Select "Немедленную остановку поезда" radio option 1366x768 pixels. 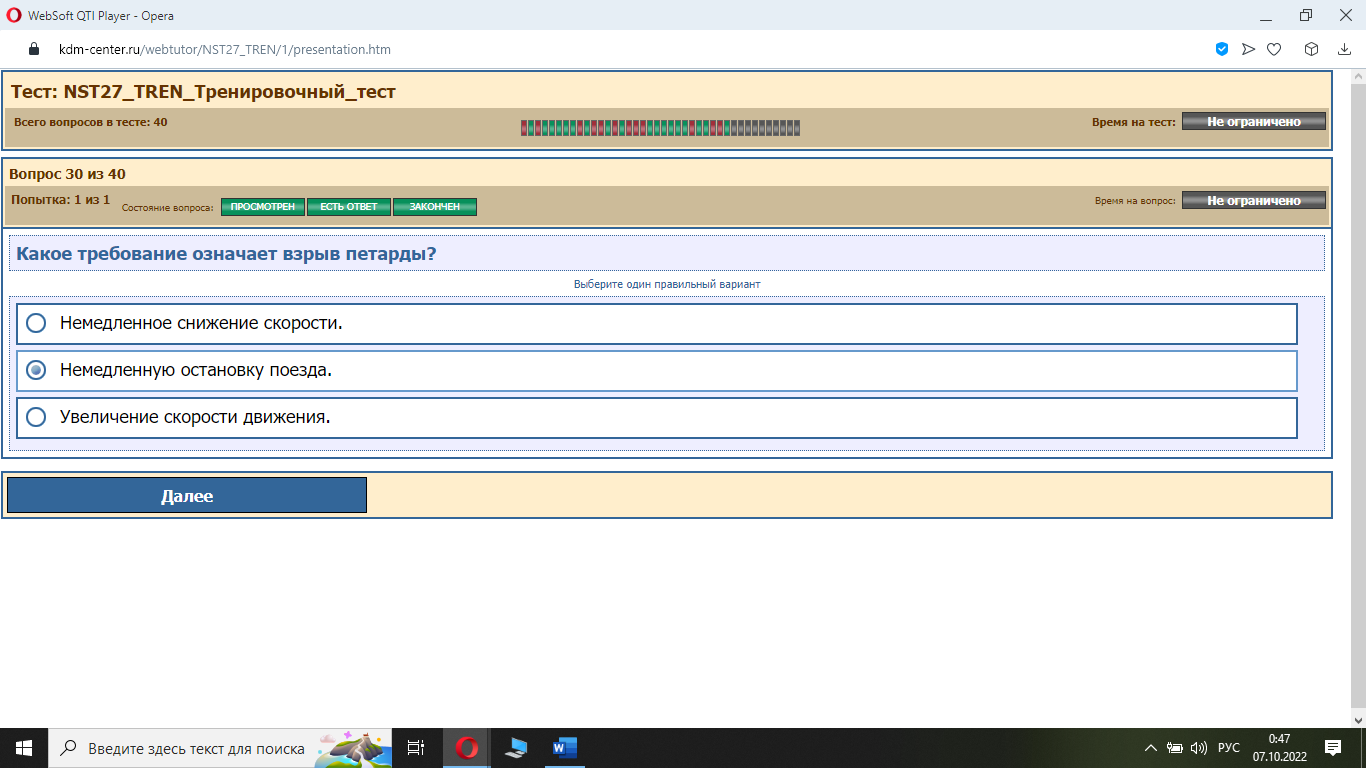coord(36,370)
